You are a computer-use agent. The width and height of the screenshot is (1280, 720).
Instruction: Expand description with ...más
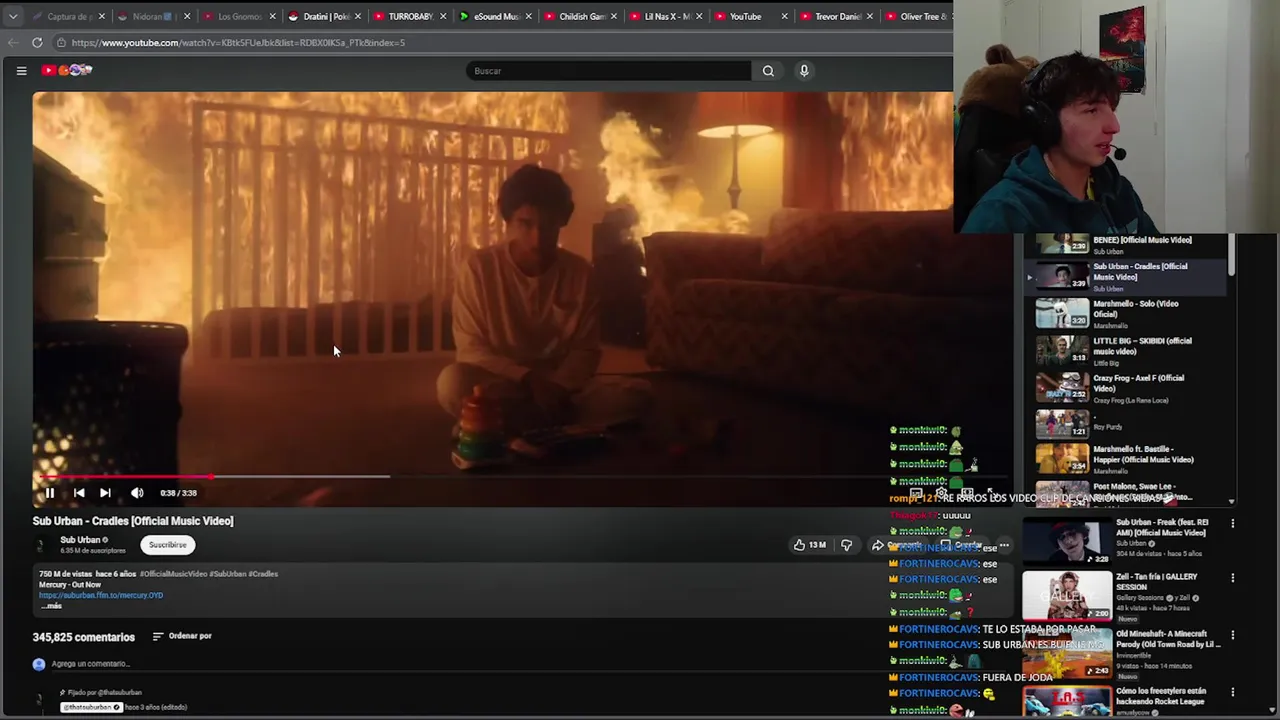pos(51,606)
